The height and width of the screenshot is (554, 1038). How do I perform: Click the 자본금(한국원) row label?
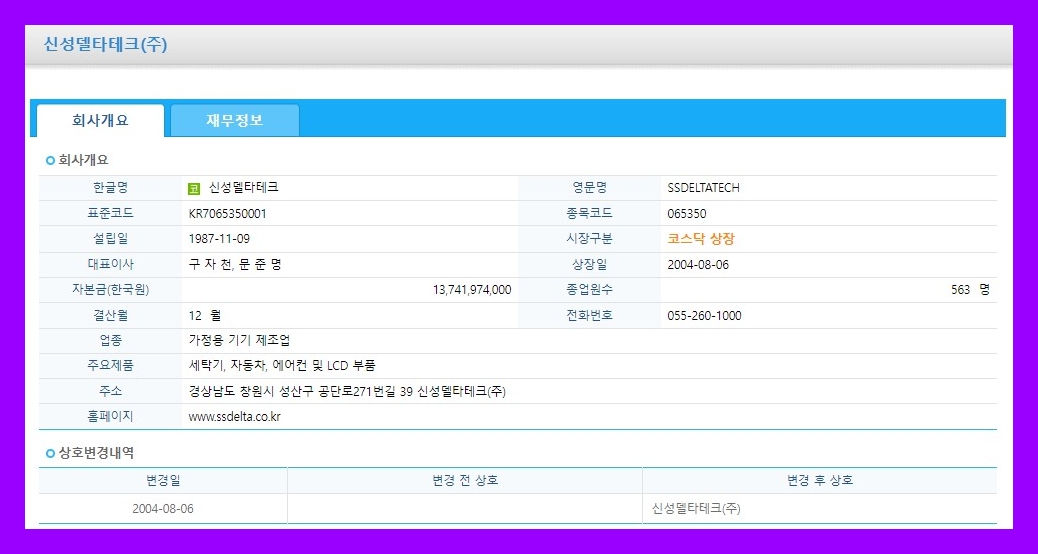point(110,290)
